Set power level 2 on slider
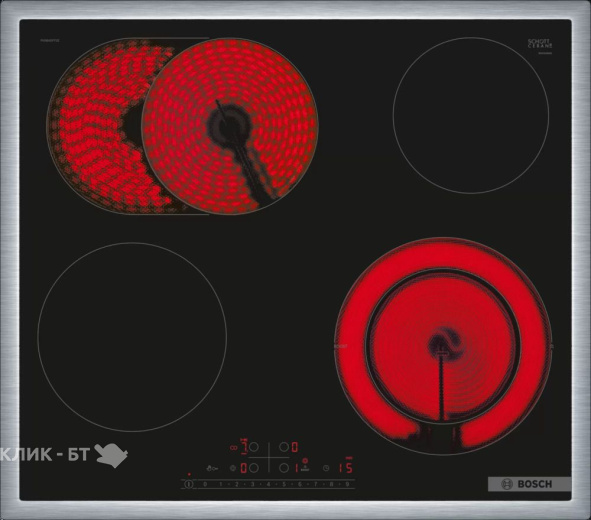Screen dimensions: 591x520 (x=237, y=484)
